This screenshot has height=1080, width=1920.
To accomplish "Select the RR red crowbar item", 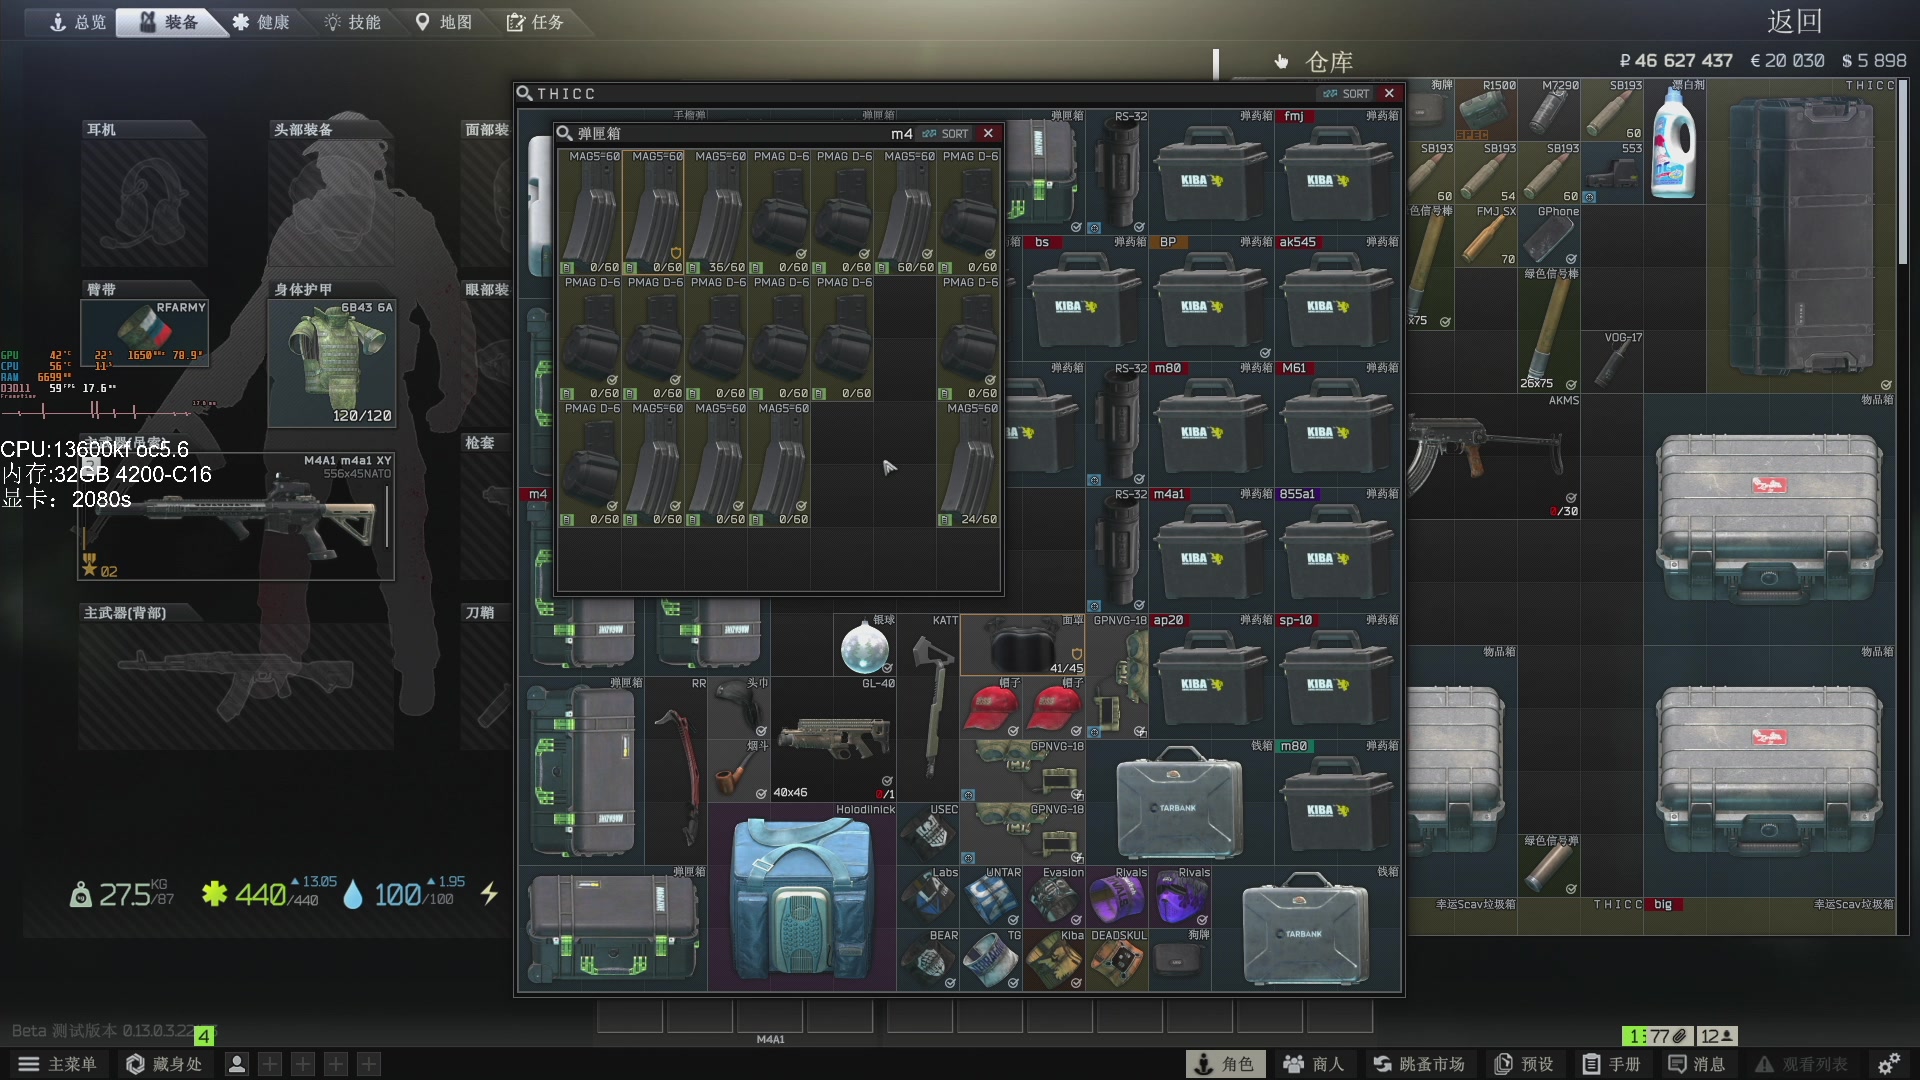I will 677,770.
